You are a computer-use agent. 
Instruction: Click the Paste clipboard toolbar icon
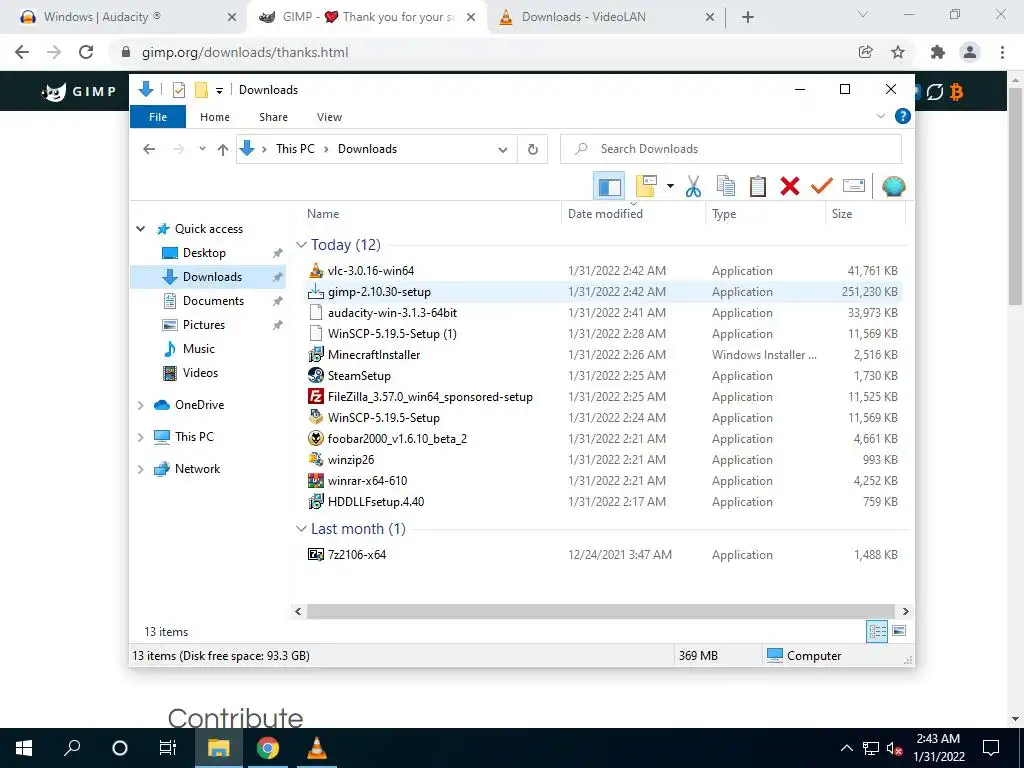click(x=758, y=186)
